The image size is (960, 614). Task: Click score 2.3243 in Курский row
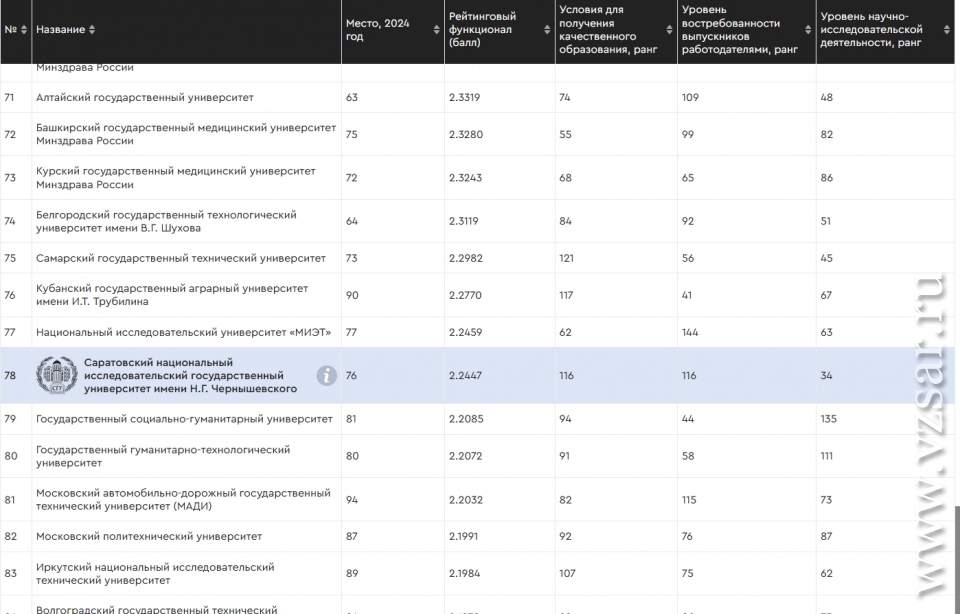465,178
